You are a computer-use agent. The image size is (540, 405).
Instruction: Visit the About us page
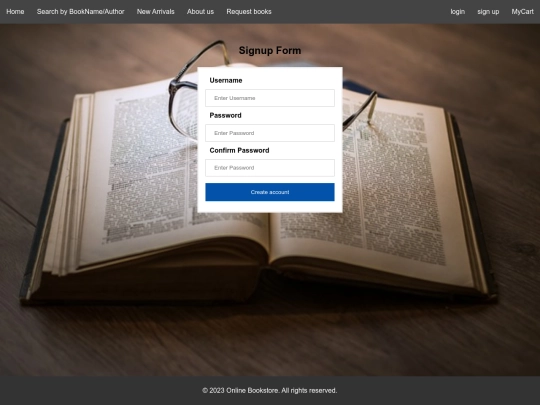click(x=200, y=12)
